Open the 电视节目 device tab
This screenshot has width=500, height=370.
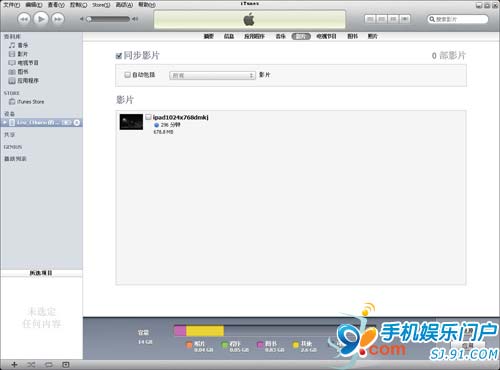(x=327, y=36)
